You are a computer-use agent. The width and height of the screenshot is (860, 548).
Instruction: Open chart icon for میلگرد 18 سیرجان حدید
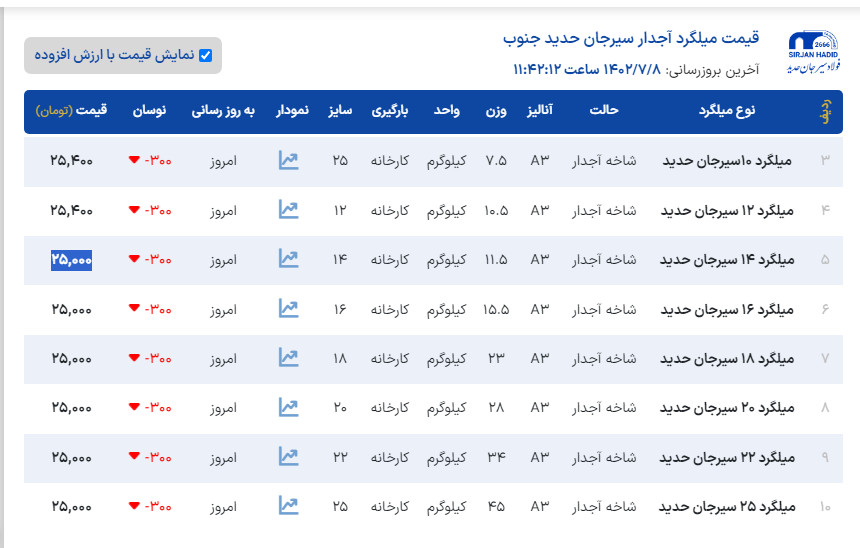(x=288, y=358)
